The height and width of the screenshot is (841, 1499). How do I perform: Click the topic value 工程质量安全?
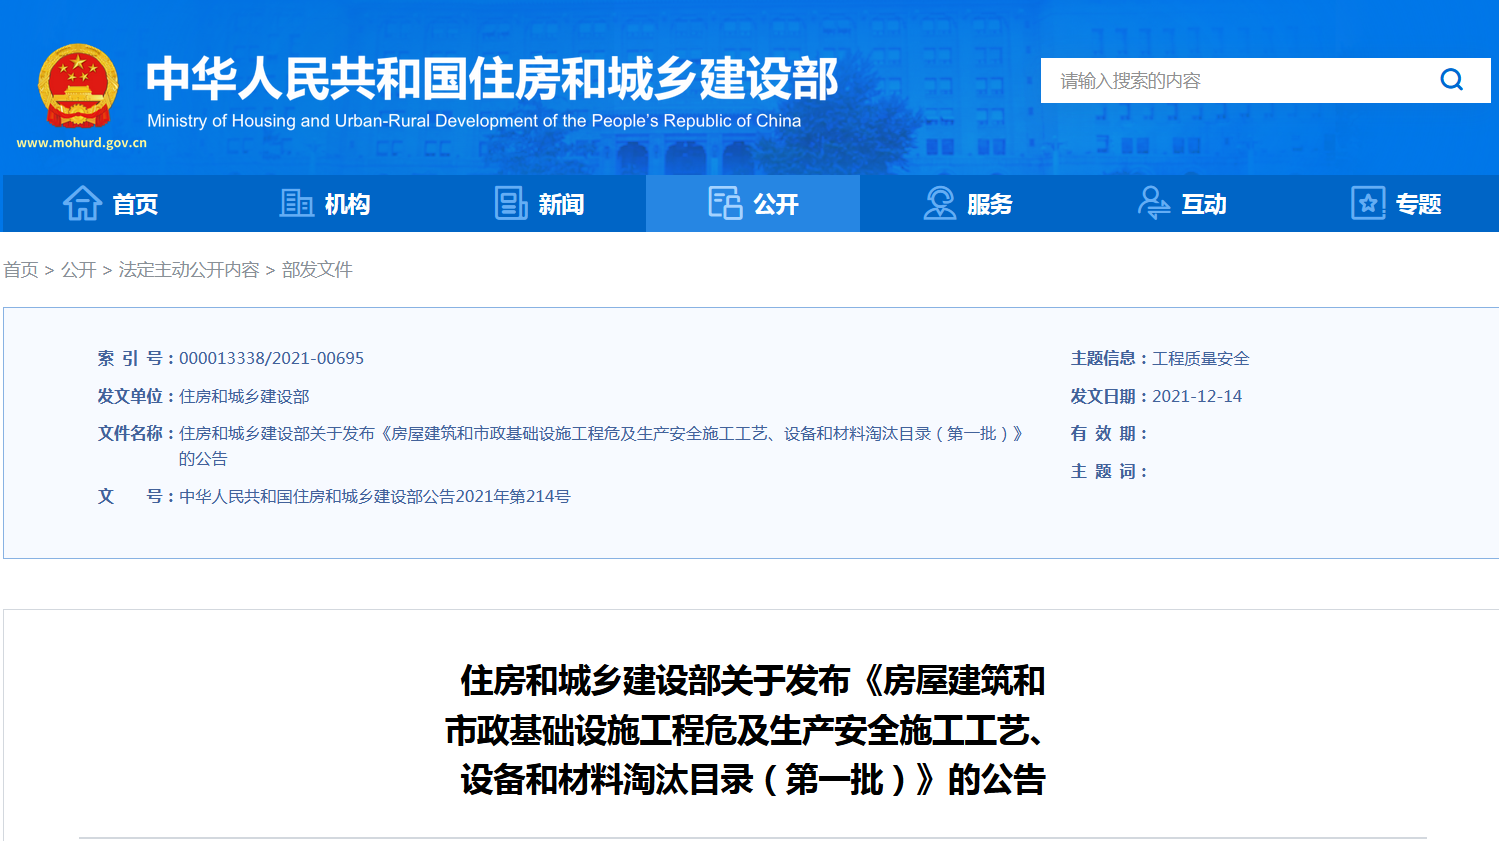[1201, 358]
